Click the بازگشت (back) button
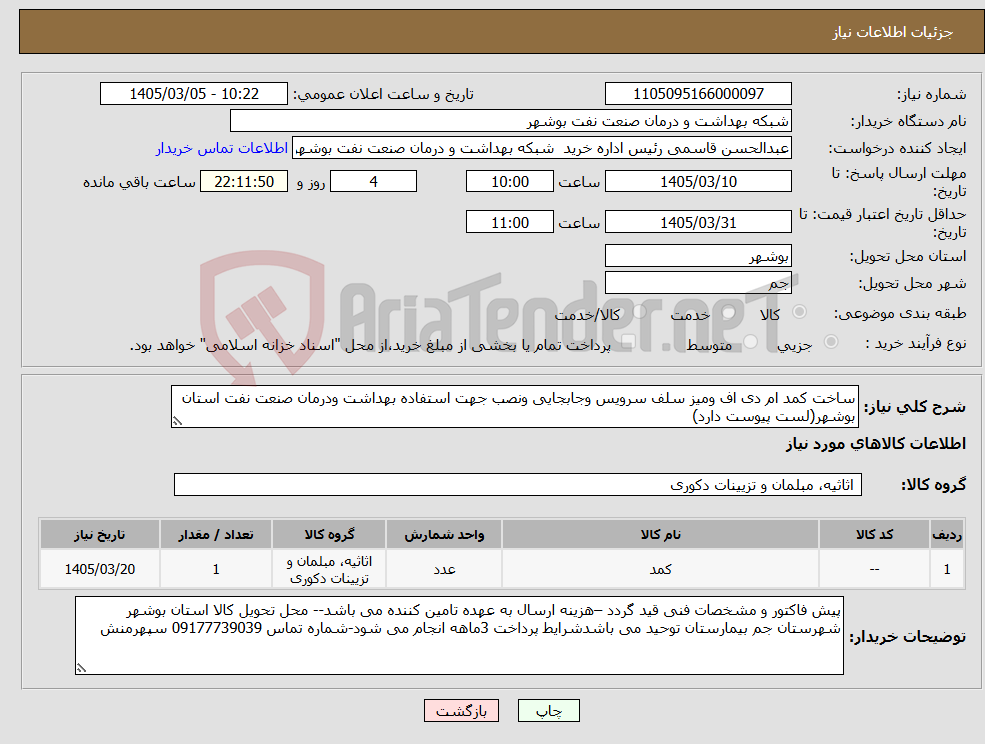Image resolution: width=985 pixels, height=744 pixels. (x=461, y=711)
